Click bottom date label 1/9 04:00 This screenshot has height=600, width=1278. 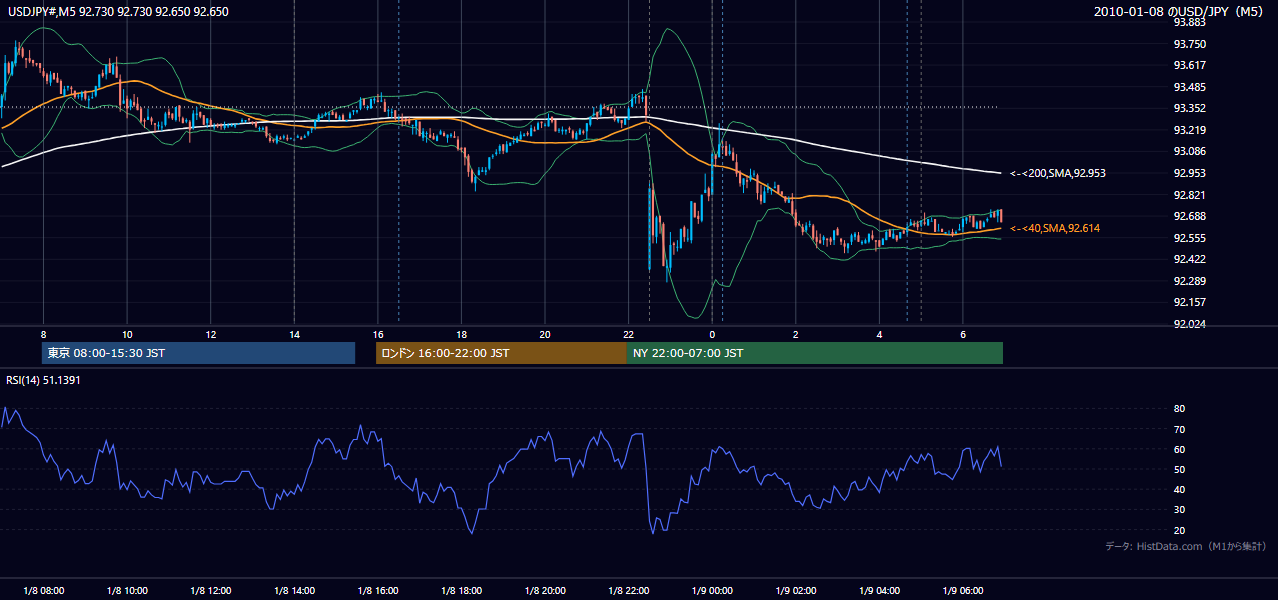pyautogui.click(x=879, y=590)
